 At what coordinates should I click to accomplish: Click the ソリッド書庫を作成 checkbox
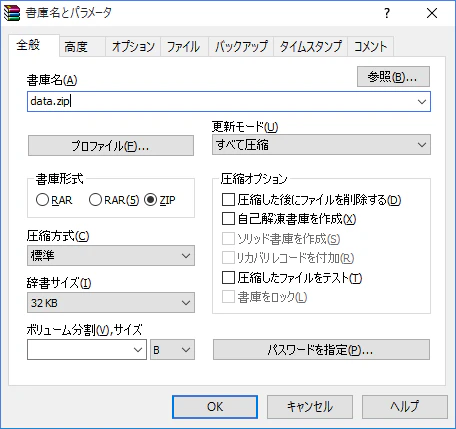(x=228, y=239)
